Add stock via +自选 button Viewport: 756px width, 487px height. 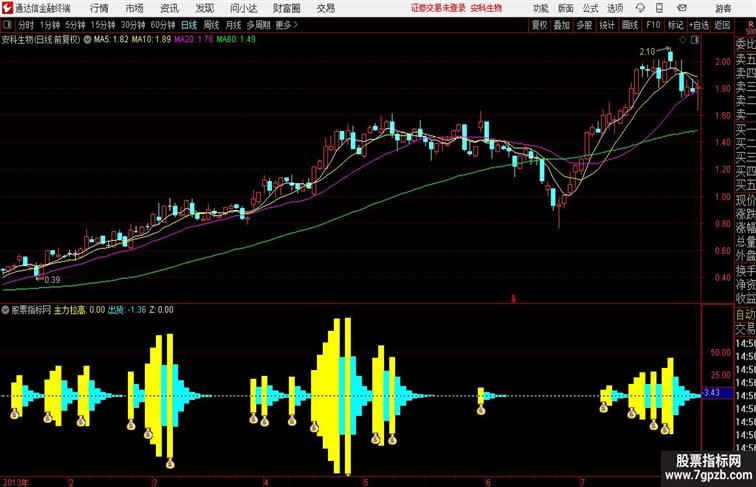click(x=699, y=25)
